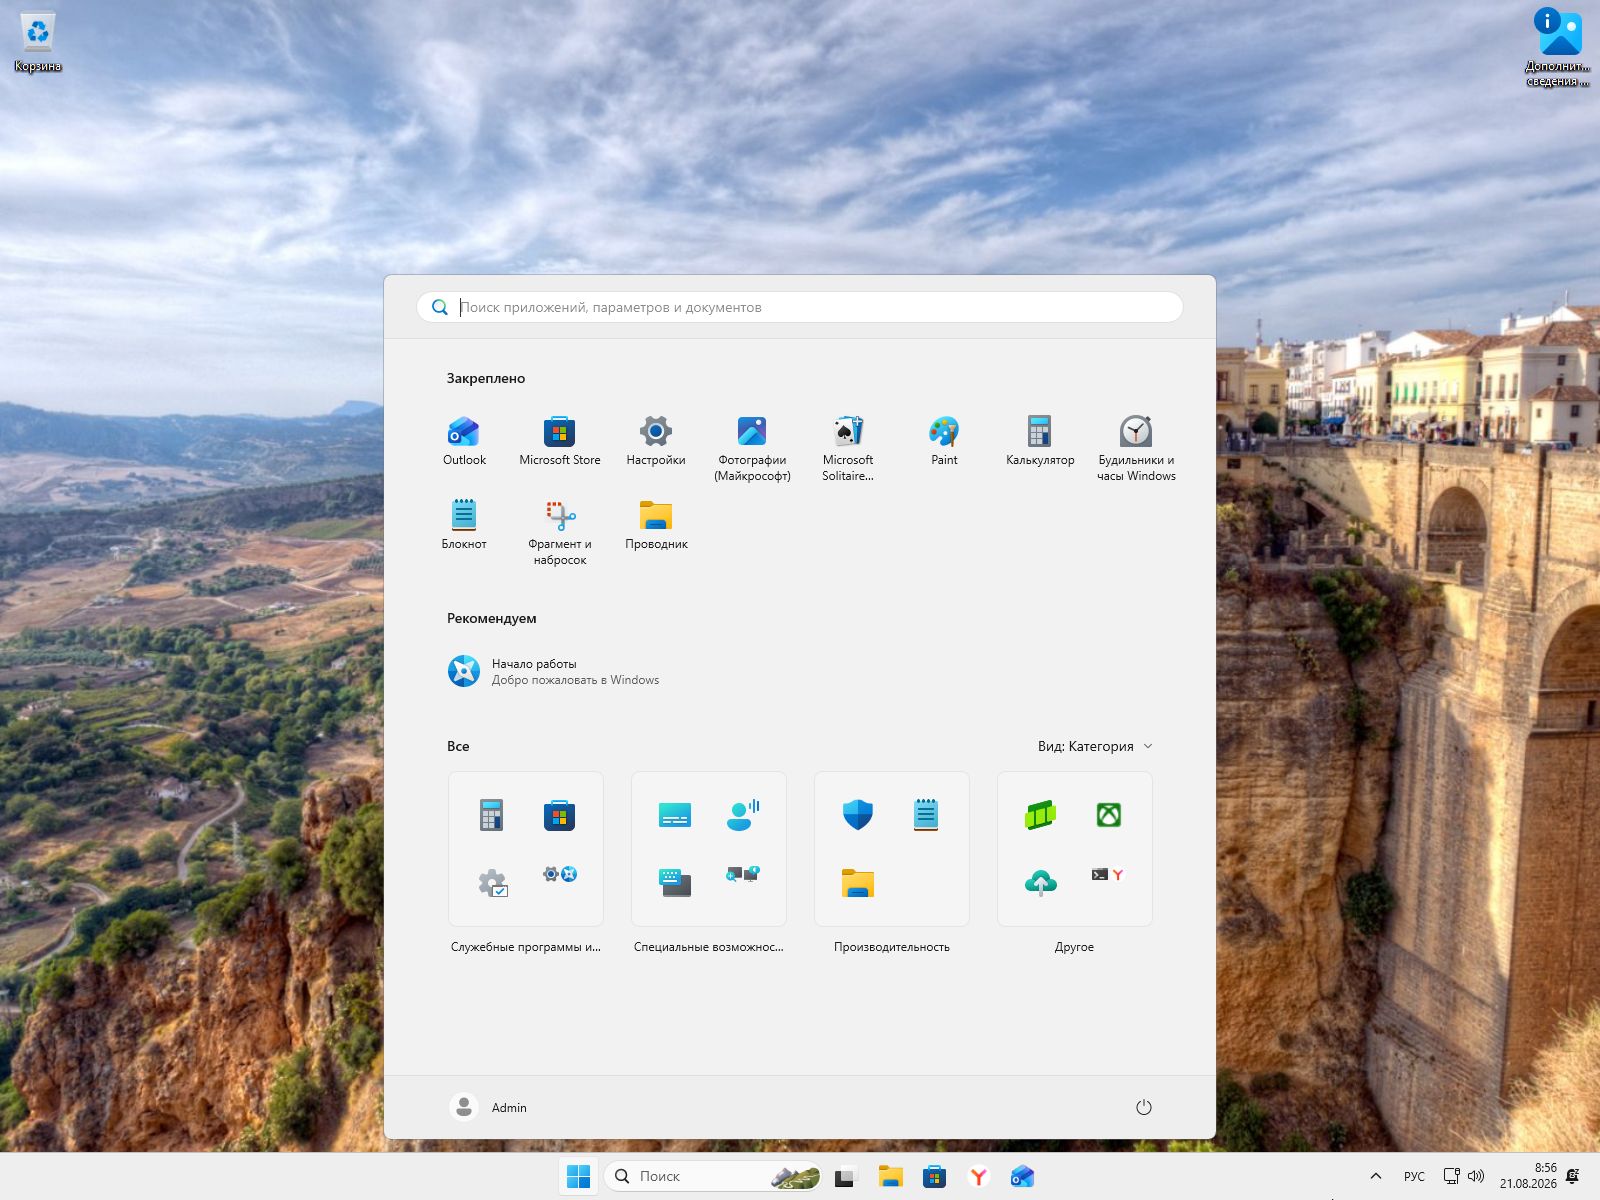Select Корзина desktop icon
Screen dimensions: 1600x1200
pyautogui.click(x=38, y=43)
